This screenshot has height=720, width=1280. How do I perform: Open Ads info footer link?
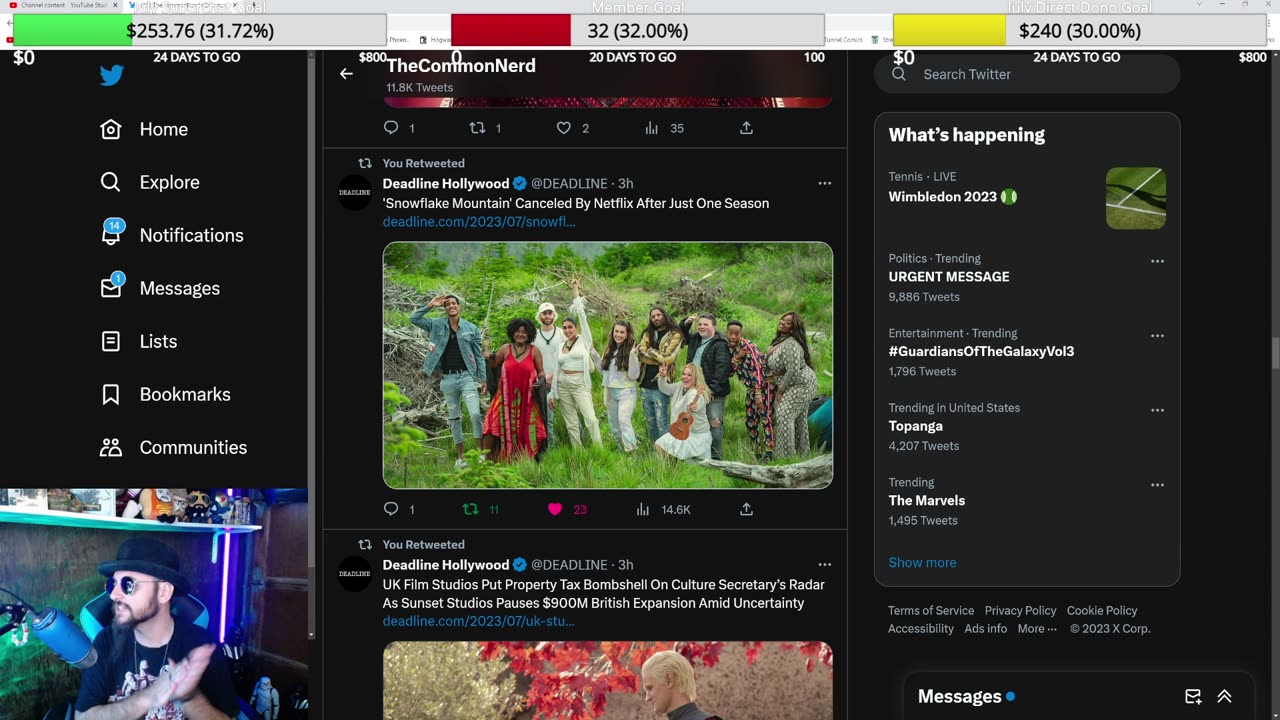[x=986, y=628]
